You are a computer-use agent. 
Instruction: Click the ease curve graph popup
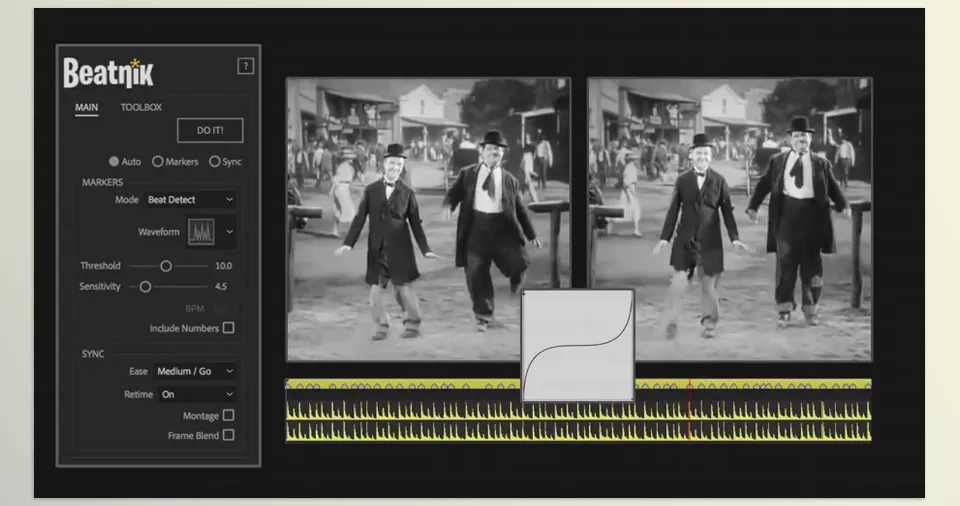pyautogui.click(x=577, y=346)
